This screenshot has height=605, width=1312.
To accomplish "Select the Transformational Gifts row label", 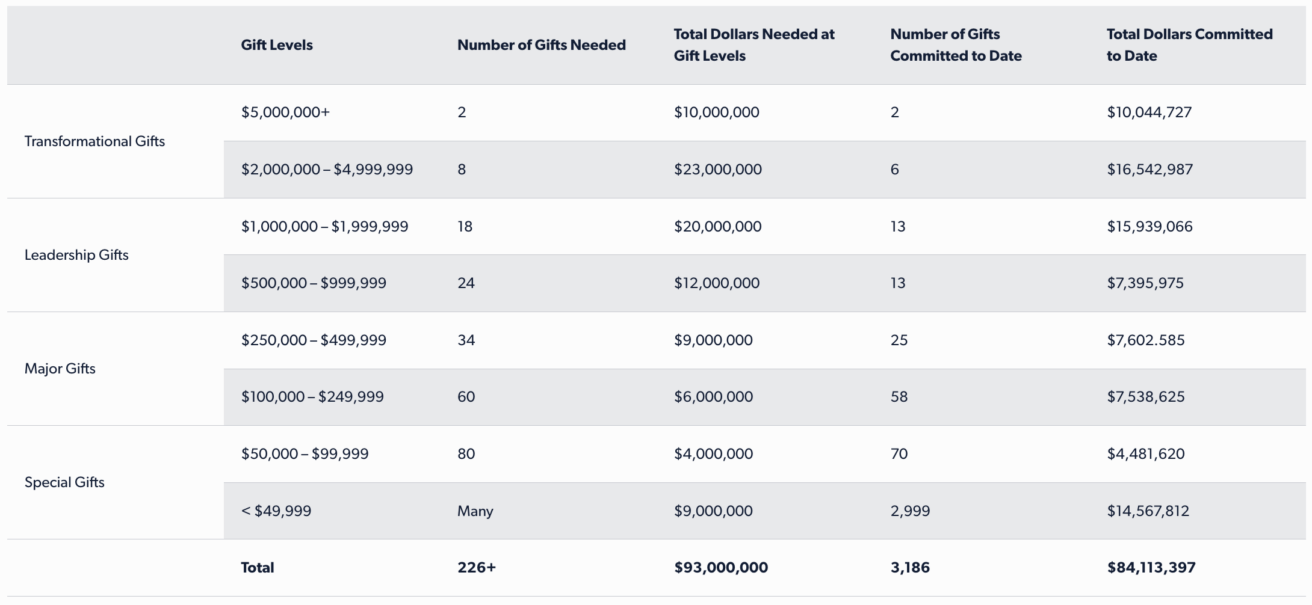I will click(x=95, y=141).
